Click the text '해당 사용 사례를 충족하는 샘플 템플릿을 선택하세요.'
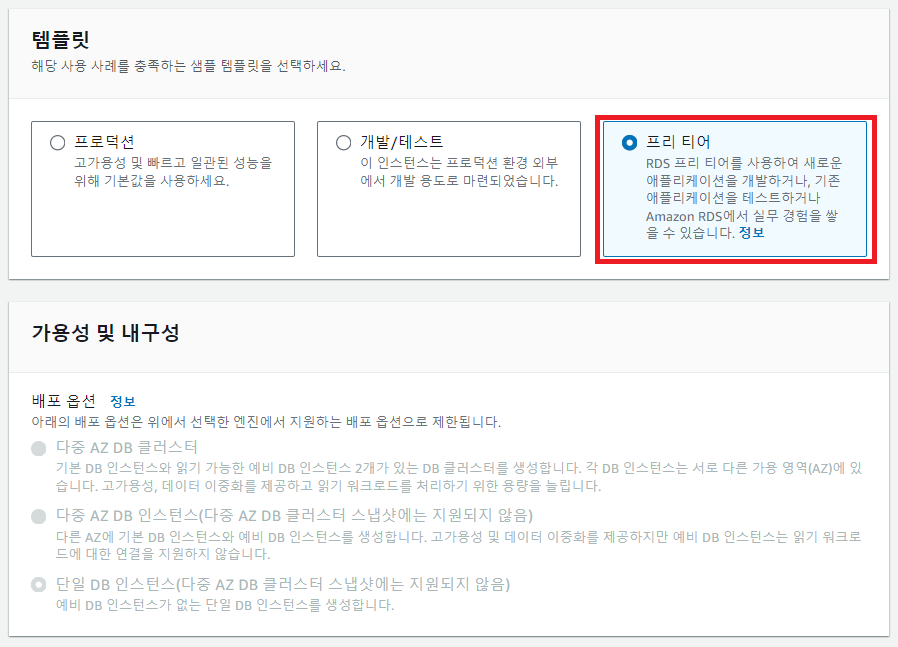 (x=188, y=66)
